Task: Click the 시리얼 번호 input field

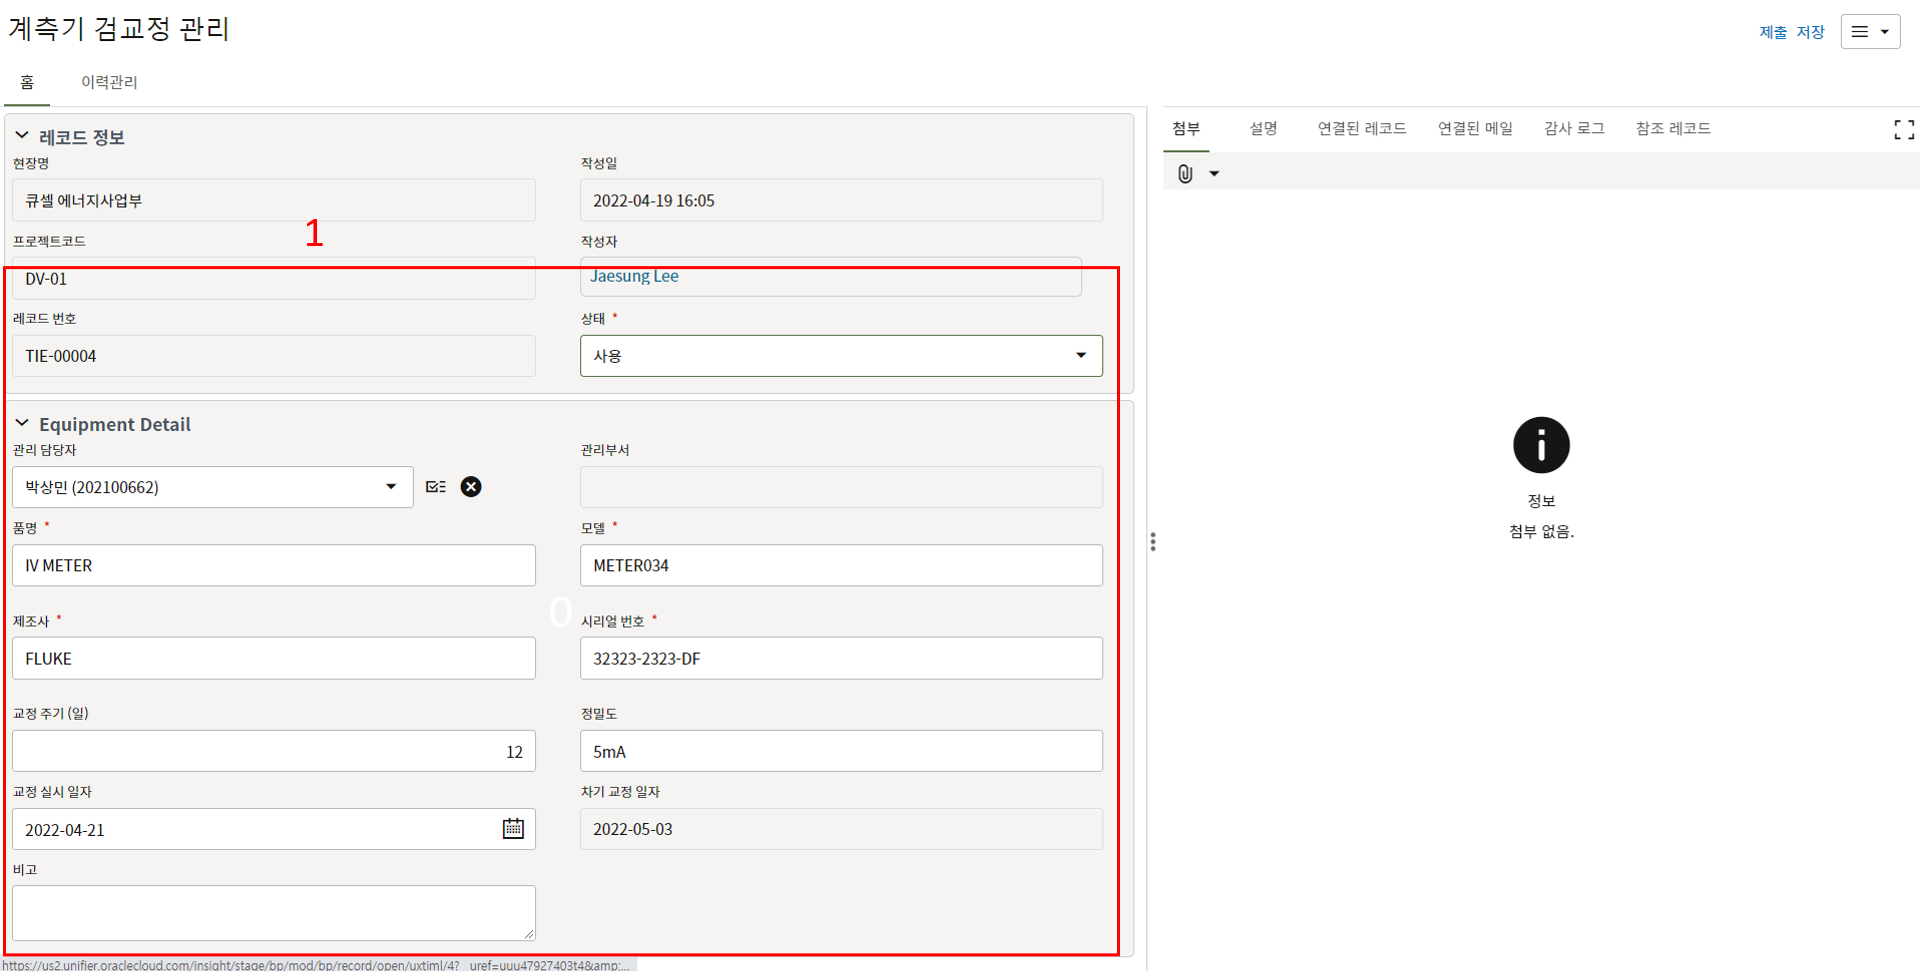Action: pyautogui.click(x=840, y=659)
